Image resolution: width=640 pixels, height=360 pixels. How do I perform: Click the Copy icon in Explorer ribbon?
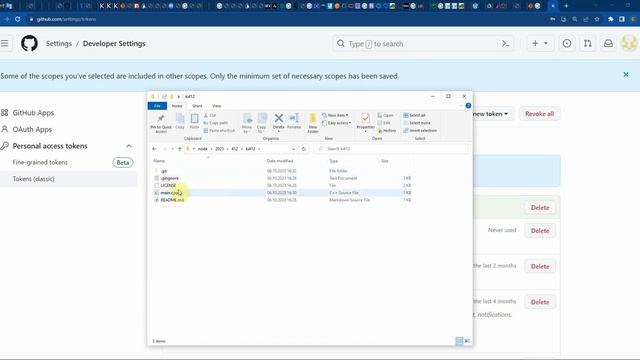pyautogui.click(x=180, y=121)
